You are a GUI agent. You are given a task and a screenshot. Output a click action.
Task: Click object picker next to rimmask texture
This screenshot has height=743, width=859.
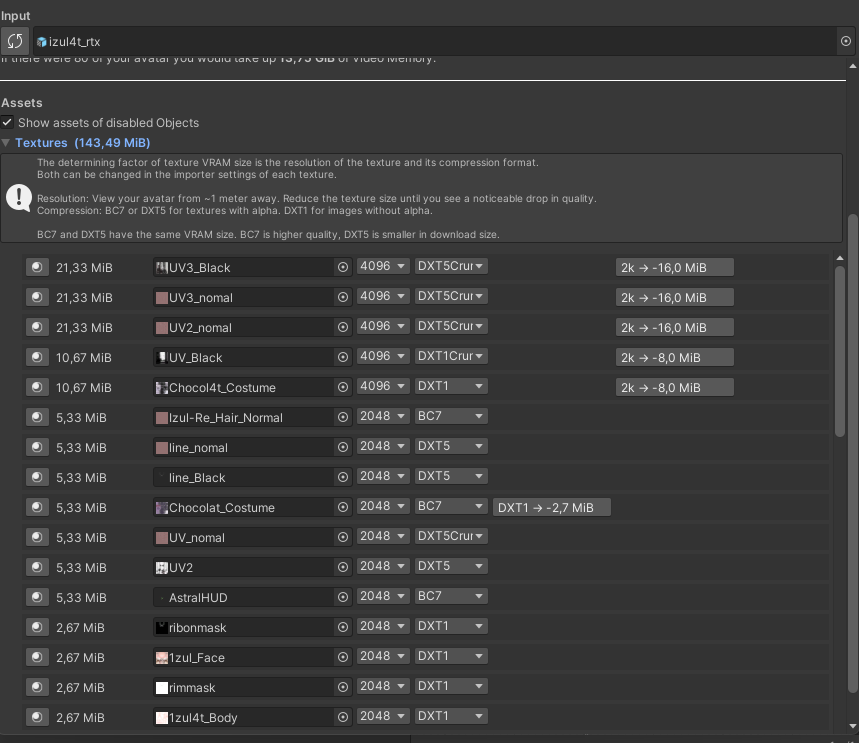pyautogui.click(x=343, y=687)
